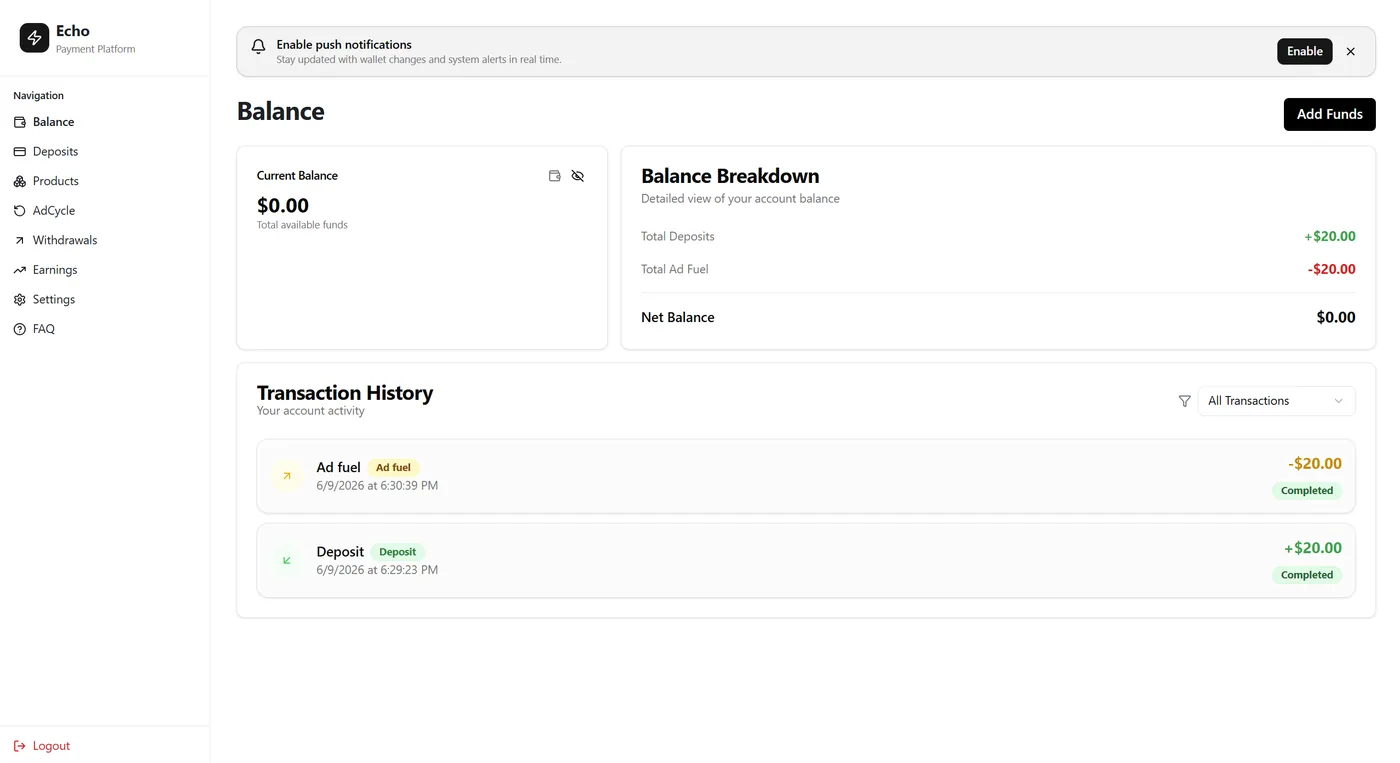Click the FAQ question mark icon
The height and width of the screenshot is (763, 1400).
click(19, 329)
